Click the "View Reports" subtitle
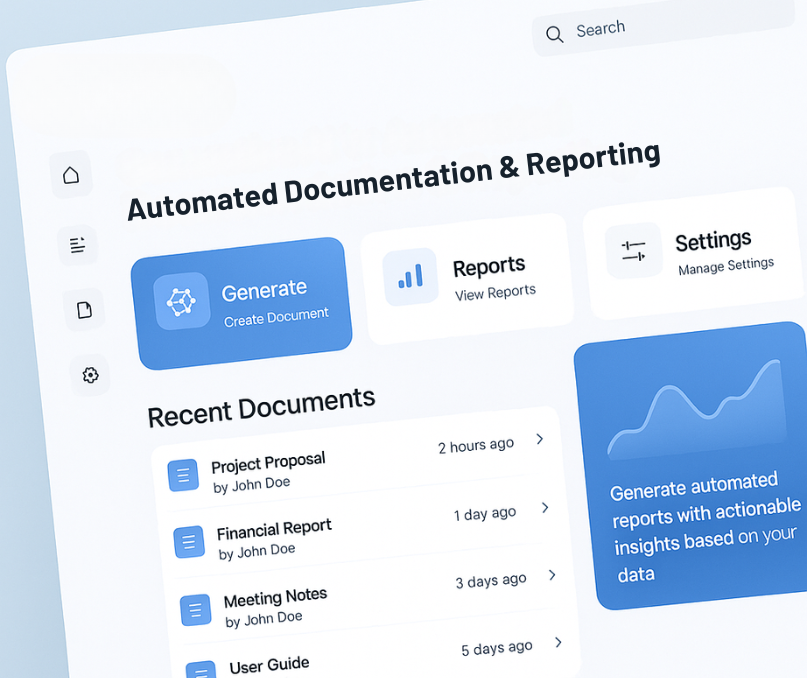Screen dimensions: 807x678 point(495,293)
